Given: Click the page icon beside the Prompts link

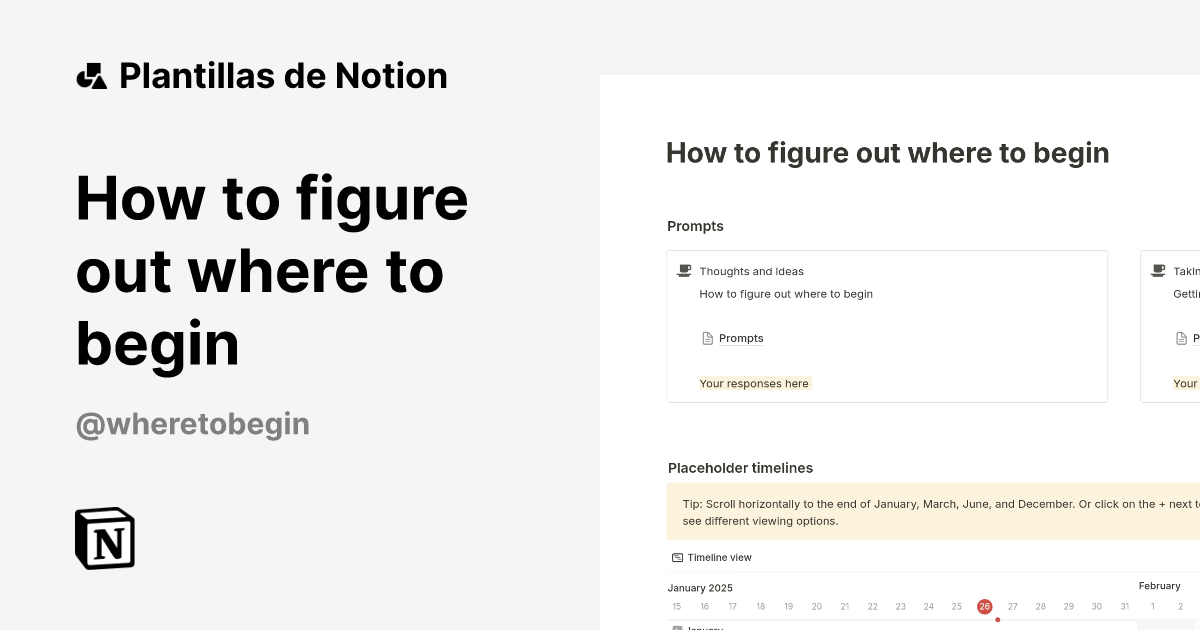Looking at the screenshot, I should [x=707, y=338].
